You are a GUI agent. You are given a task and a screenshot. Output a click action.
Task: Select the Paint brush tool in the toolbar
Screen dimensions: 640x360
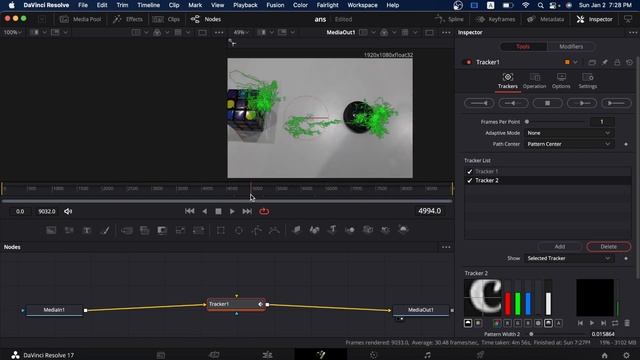point(105,230)
